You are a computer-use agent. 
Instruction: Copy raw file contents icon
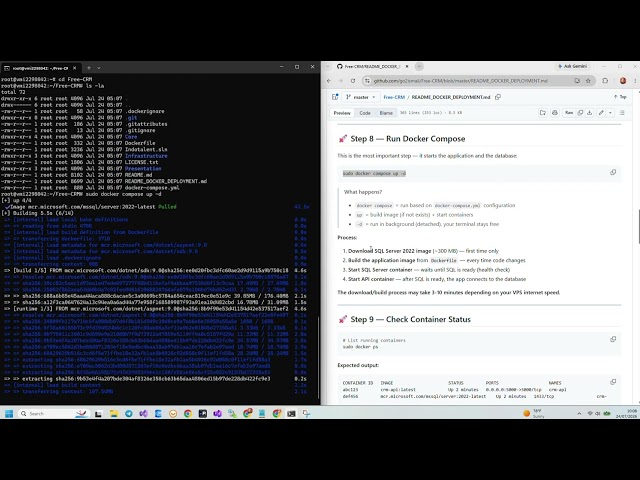(580, 113)
